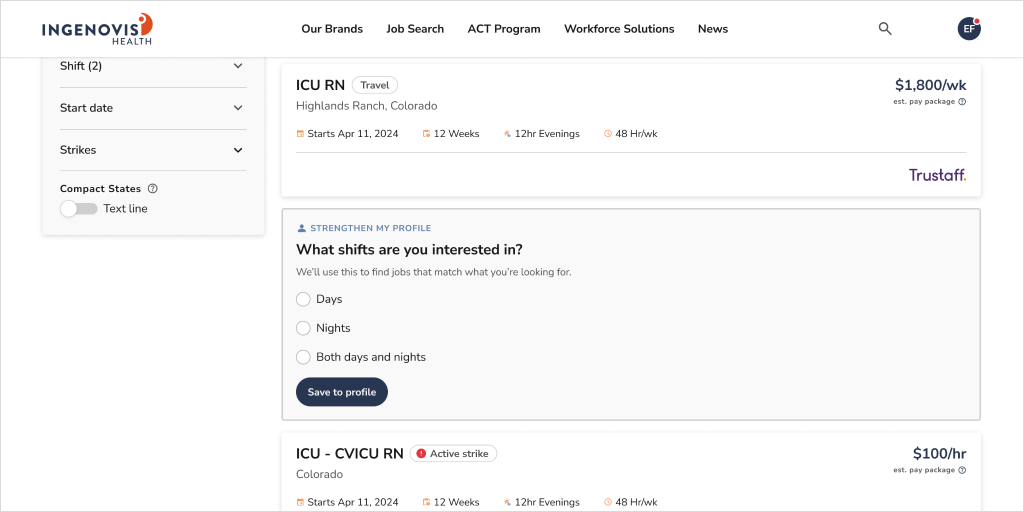This screenshot has width=1024, height=512.
Task: Open the ICU RN job listing
Action: coord(320,85)
